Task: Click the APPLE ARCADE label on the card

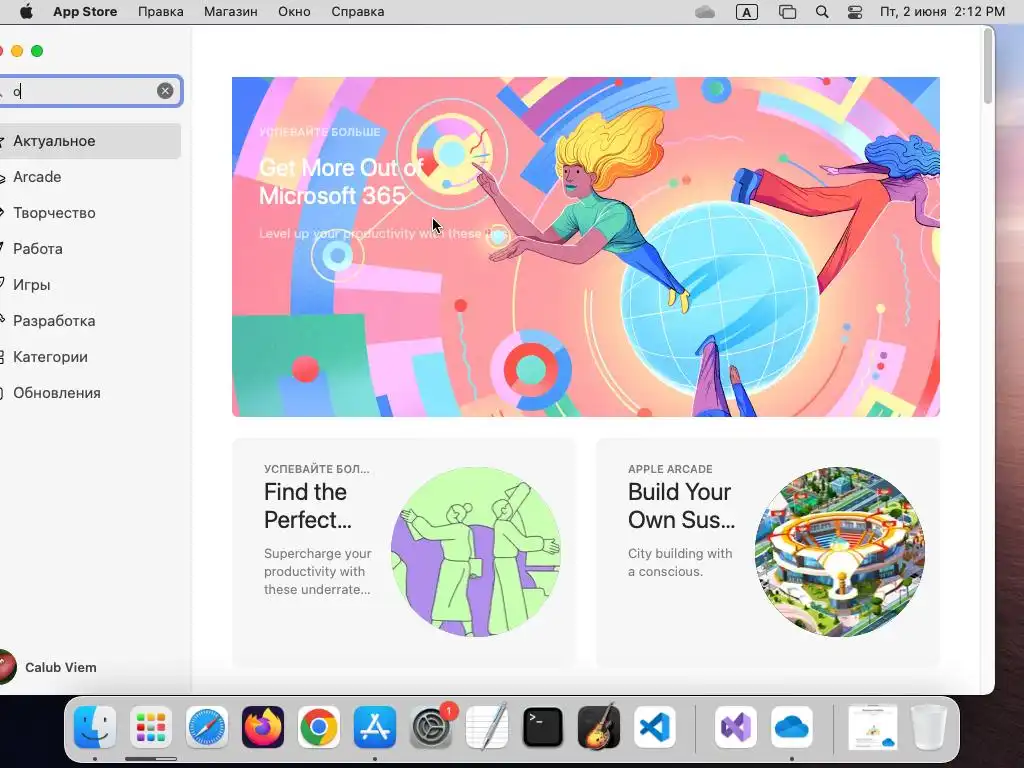Action: [670, 469]
